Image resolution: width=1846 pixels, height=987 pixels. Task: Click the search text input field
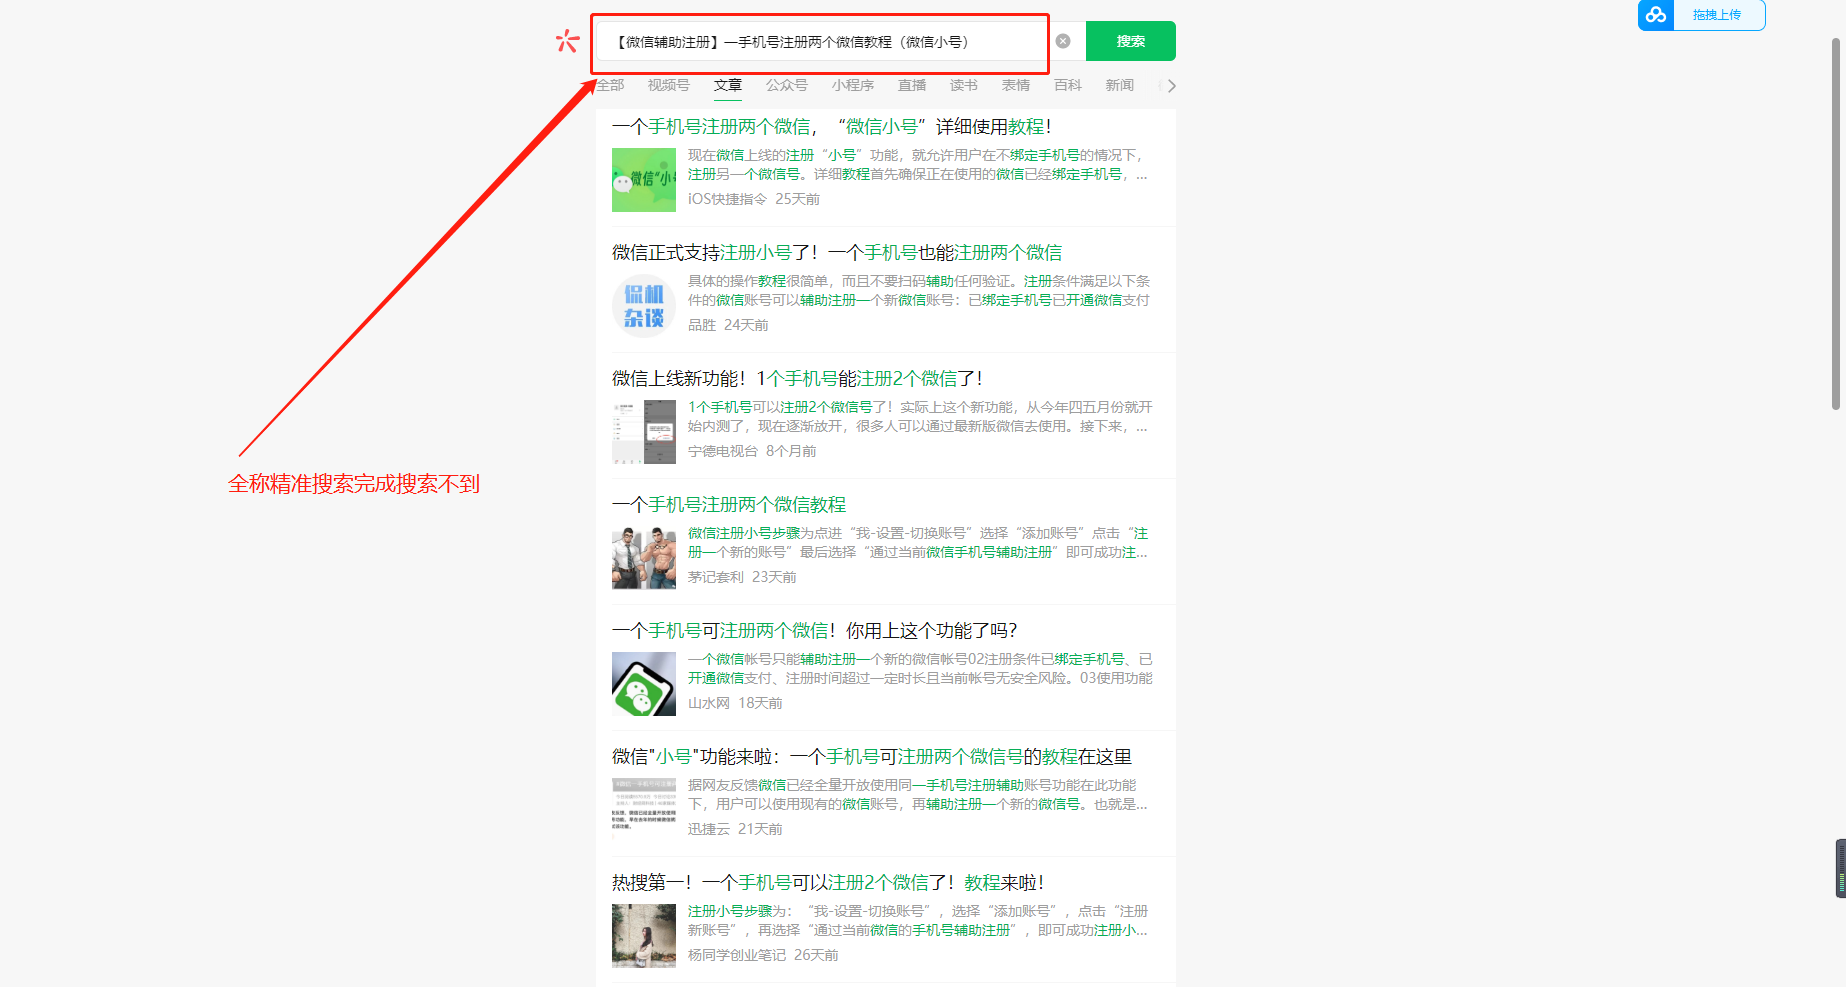point(820,42)
